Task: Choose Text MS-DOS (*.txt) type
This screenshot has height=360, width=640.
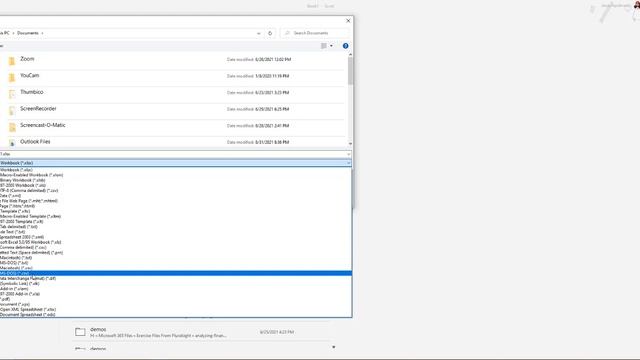Action: coord(176,263)
